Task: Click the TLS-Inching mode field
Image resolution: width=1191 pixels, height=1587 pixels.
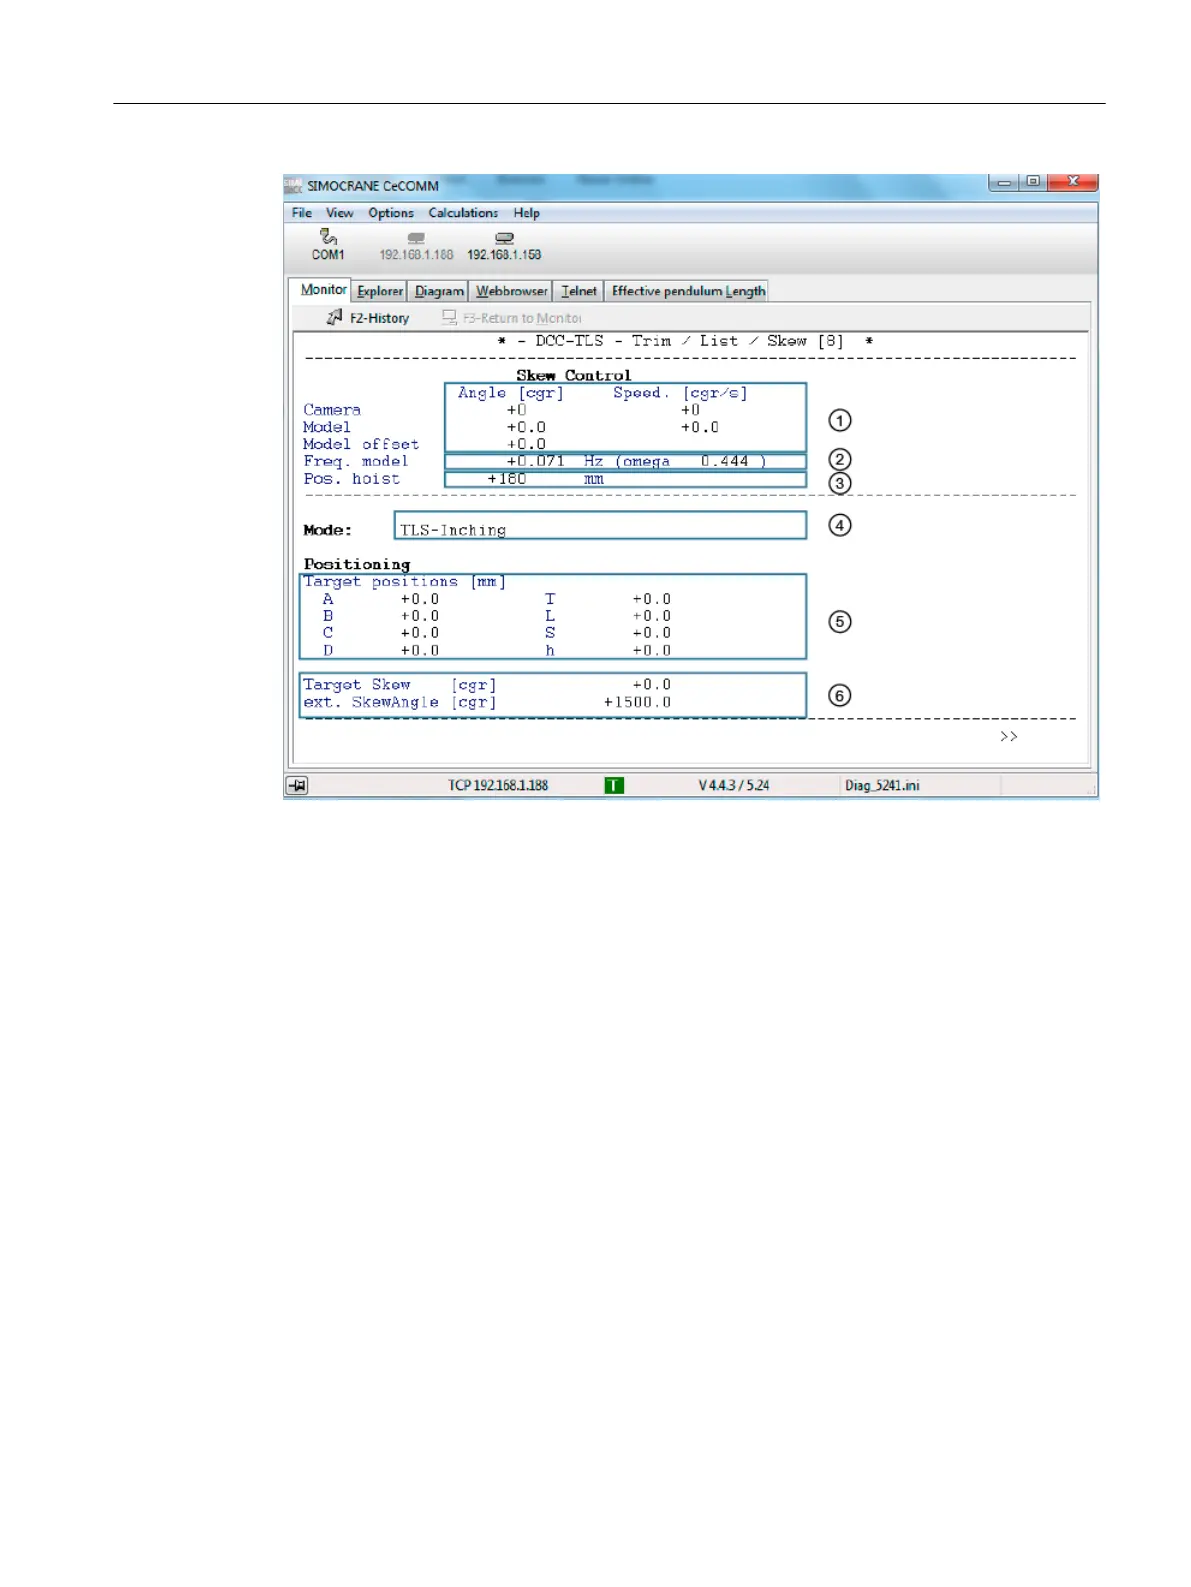Action: coord(600,526)
